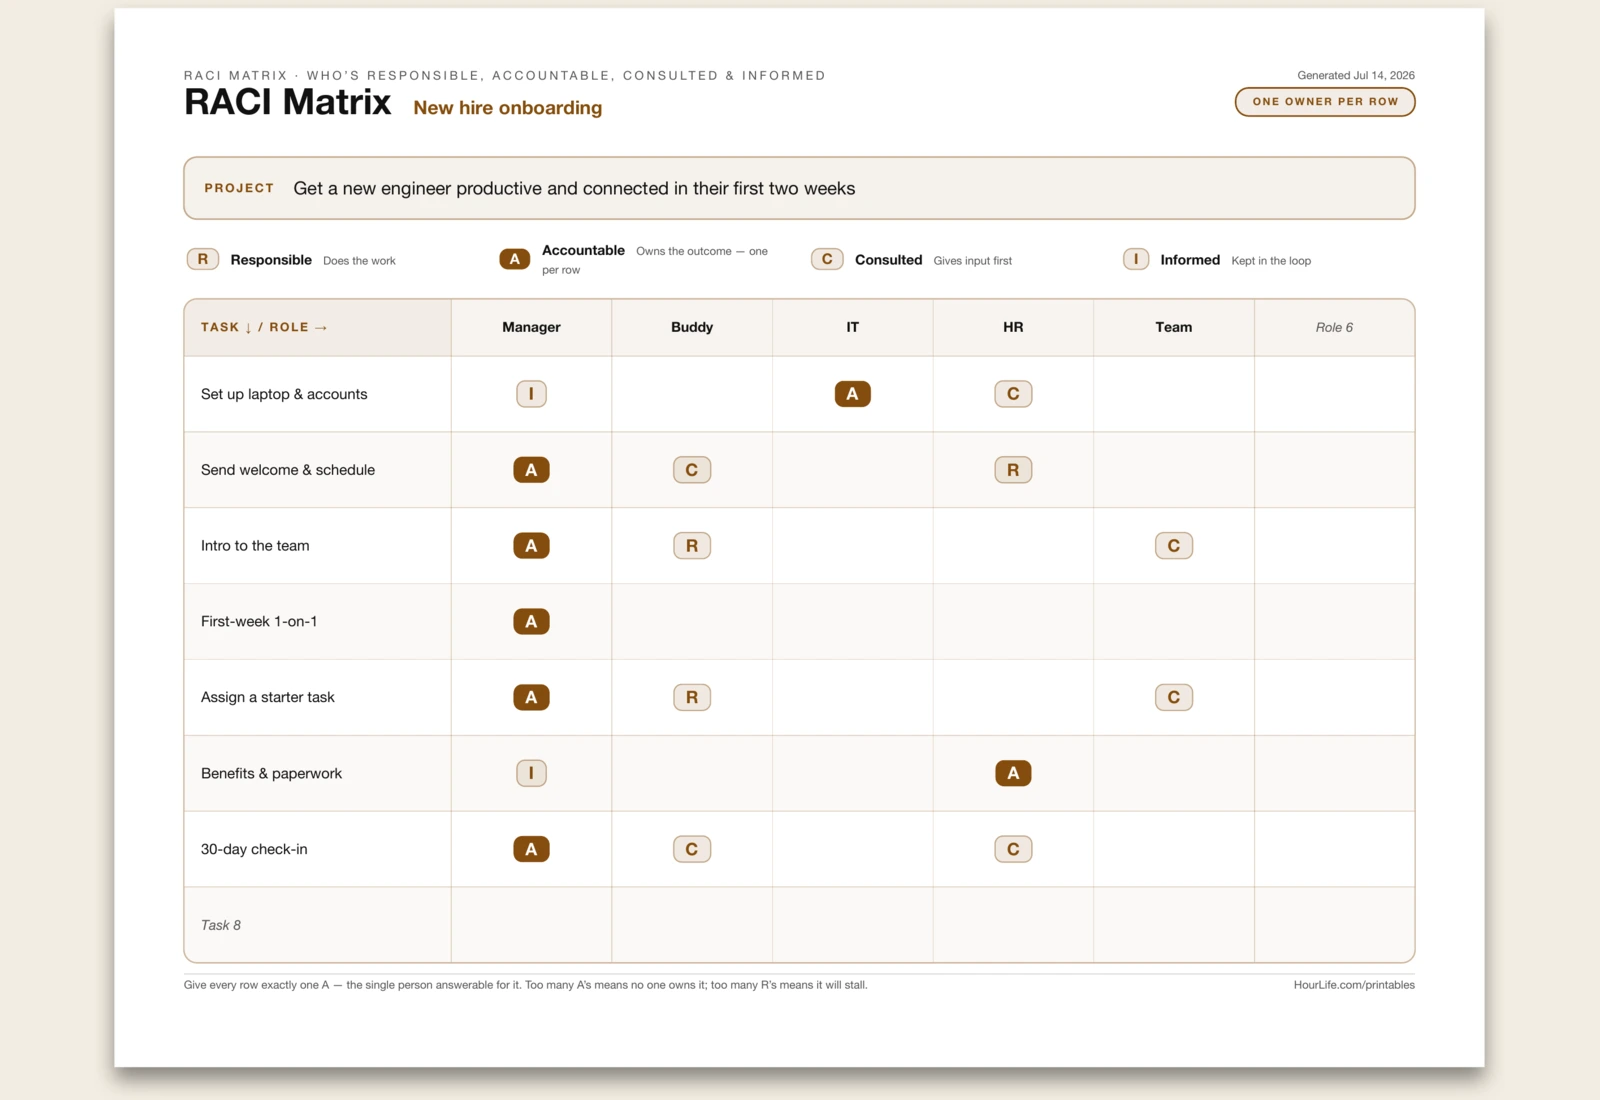Click Buddy's C badge for 30-day check-in
Viewport: 1600px width, 1100px height.
point(692,849)
